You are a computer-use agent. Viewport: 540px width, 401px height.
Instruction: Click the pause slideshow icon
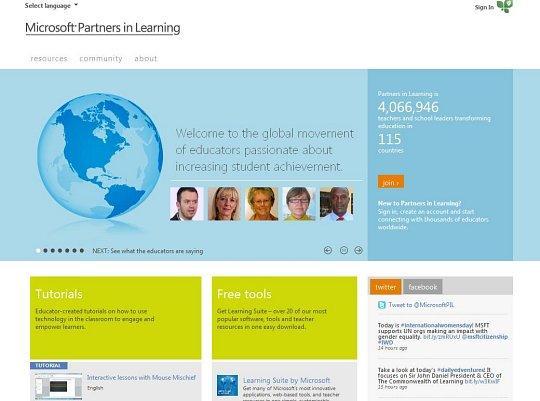[x=344, y=250]
